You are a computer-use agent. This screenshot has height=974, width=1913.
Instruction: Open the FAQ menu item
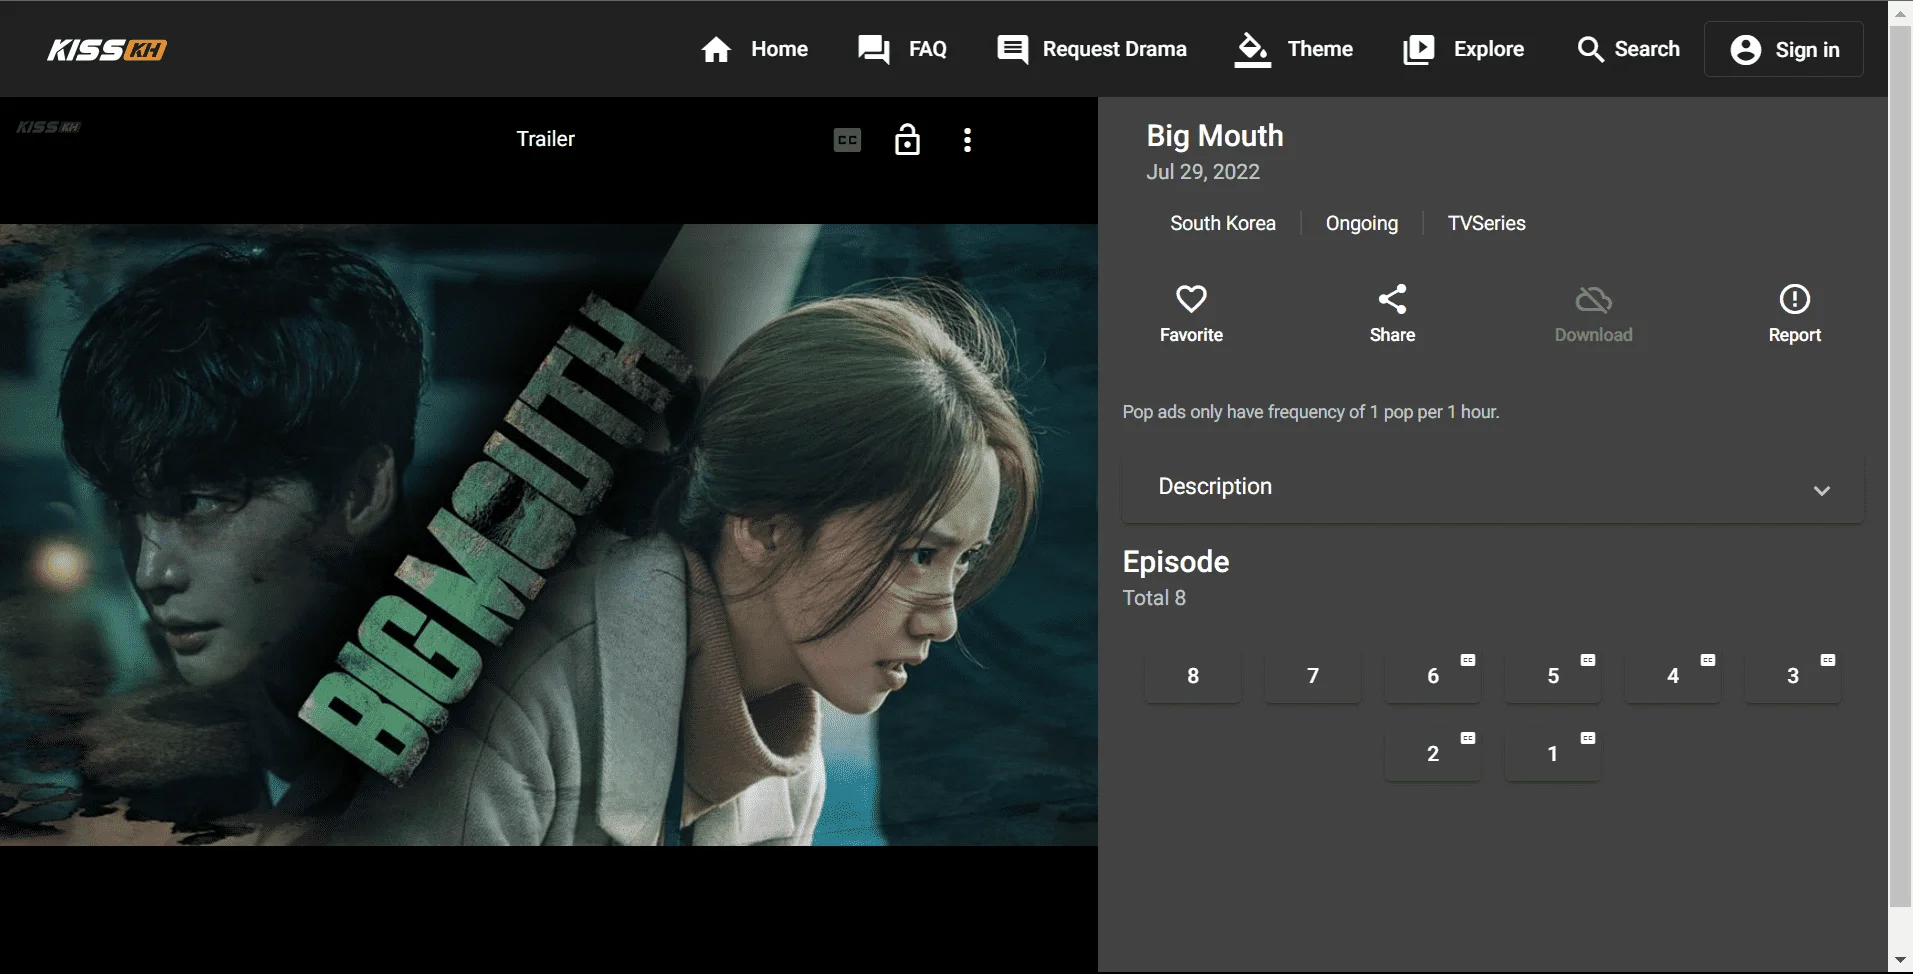tap(927, 49)
